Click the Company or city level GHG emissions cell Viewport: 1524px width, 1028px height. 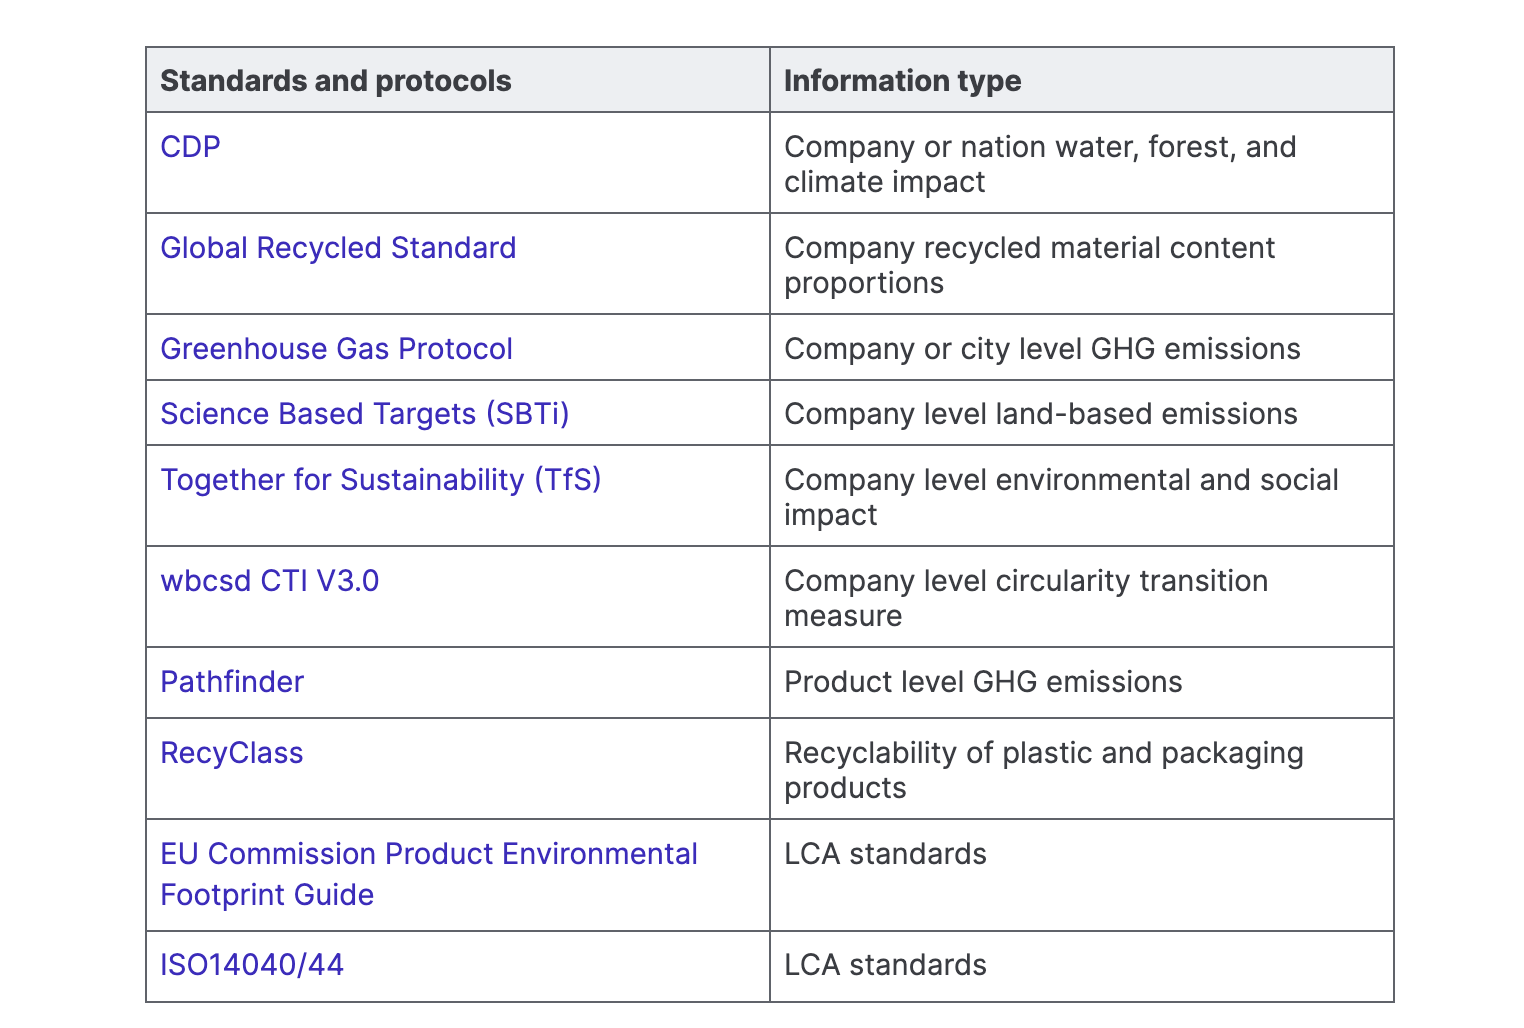click(1041, 349)
